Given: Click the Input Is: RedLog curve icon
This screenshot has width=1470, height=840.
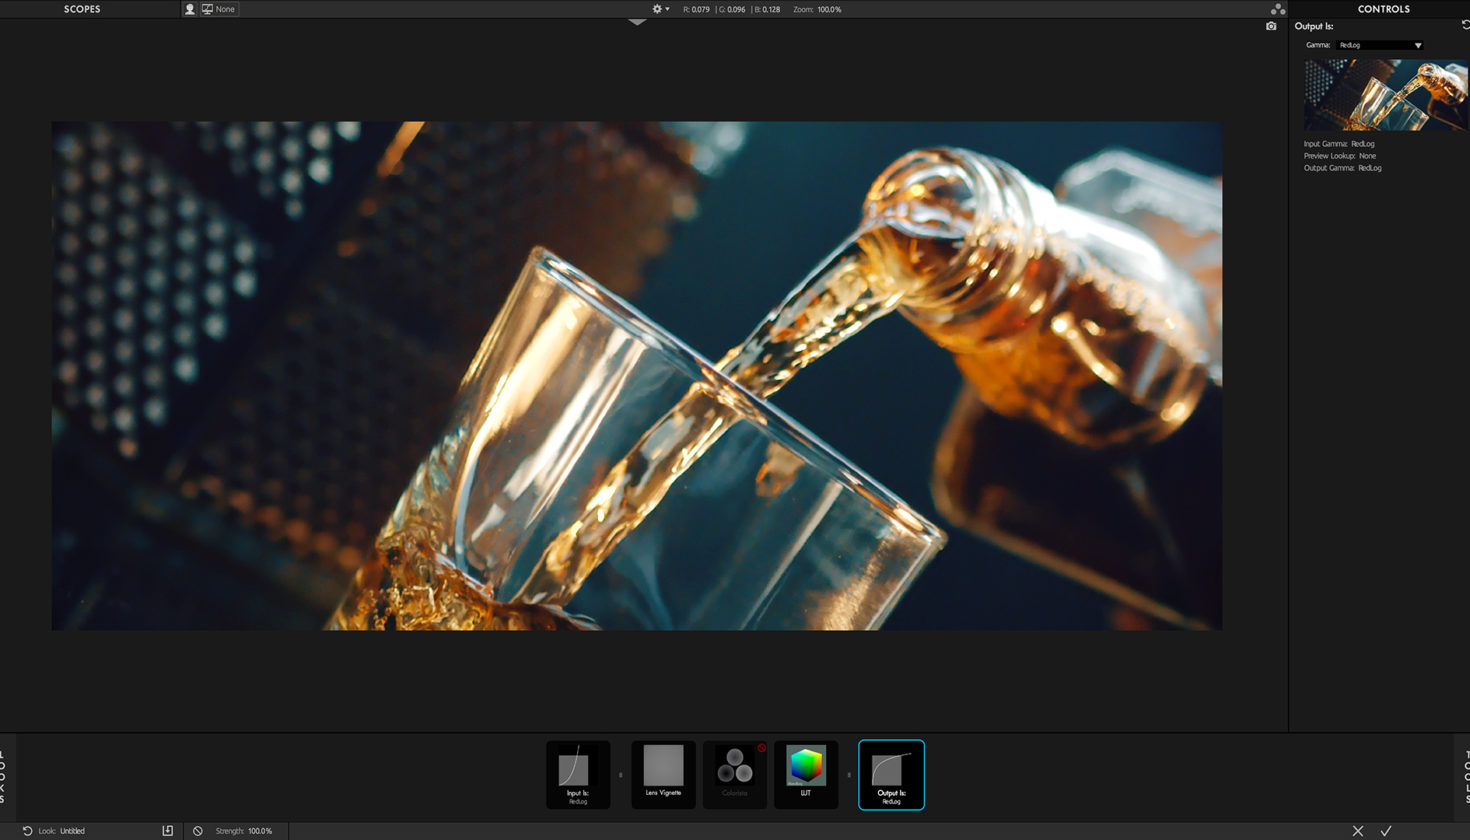Looking at the screenshot, I should point(578,774).
